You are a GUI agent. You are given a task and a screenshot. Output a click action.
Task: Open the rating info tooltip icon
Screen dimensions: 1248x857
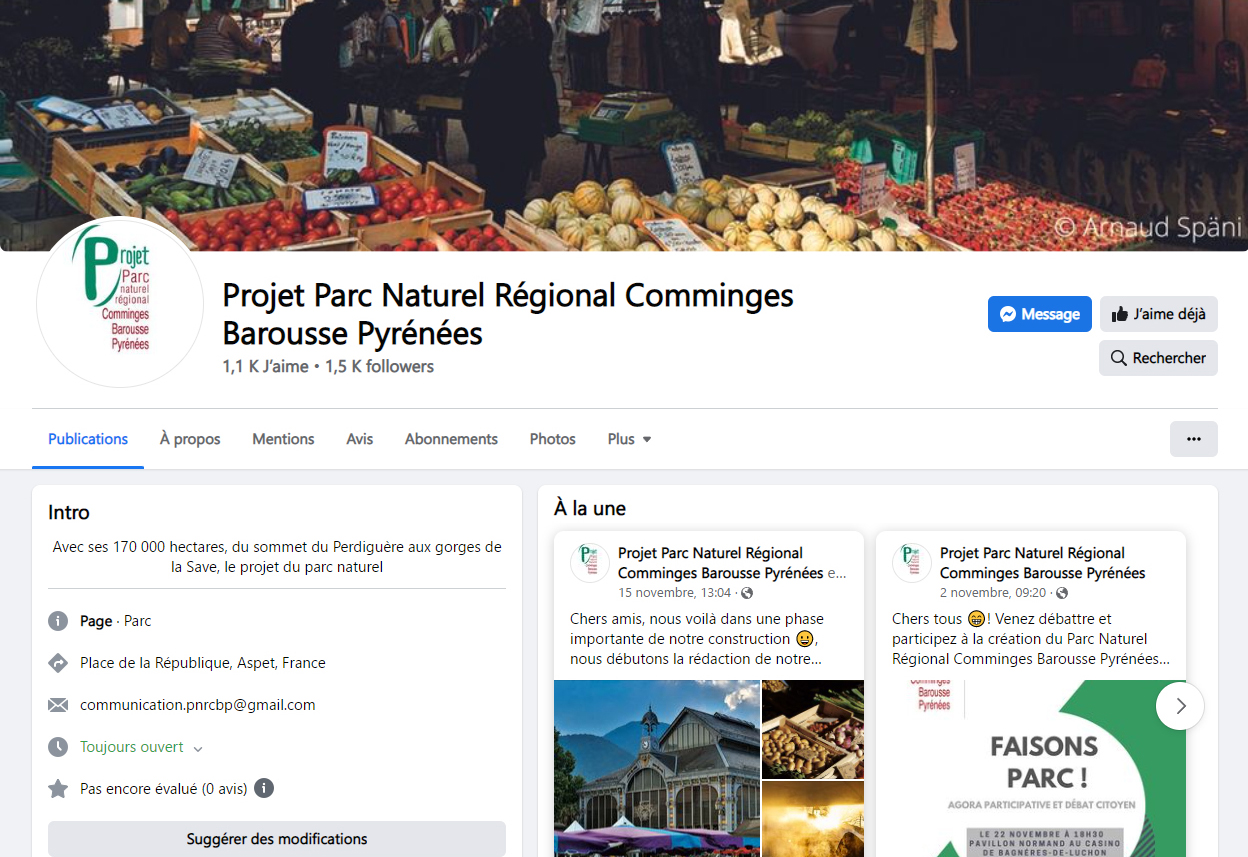click(x=264, y=788)
